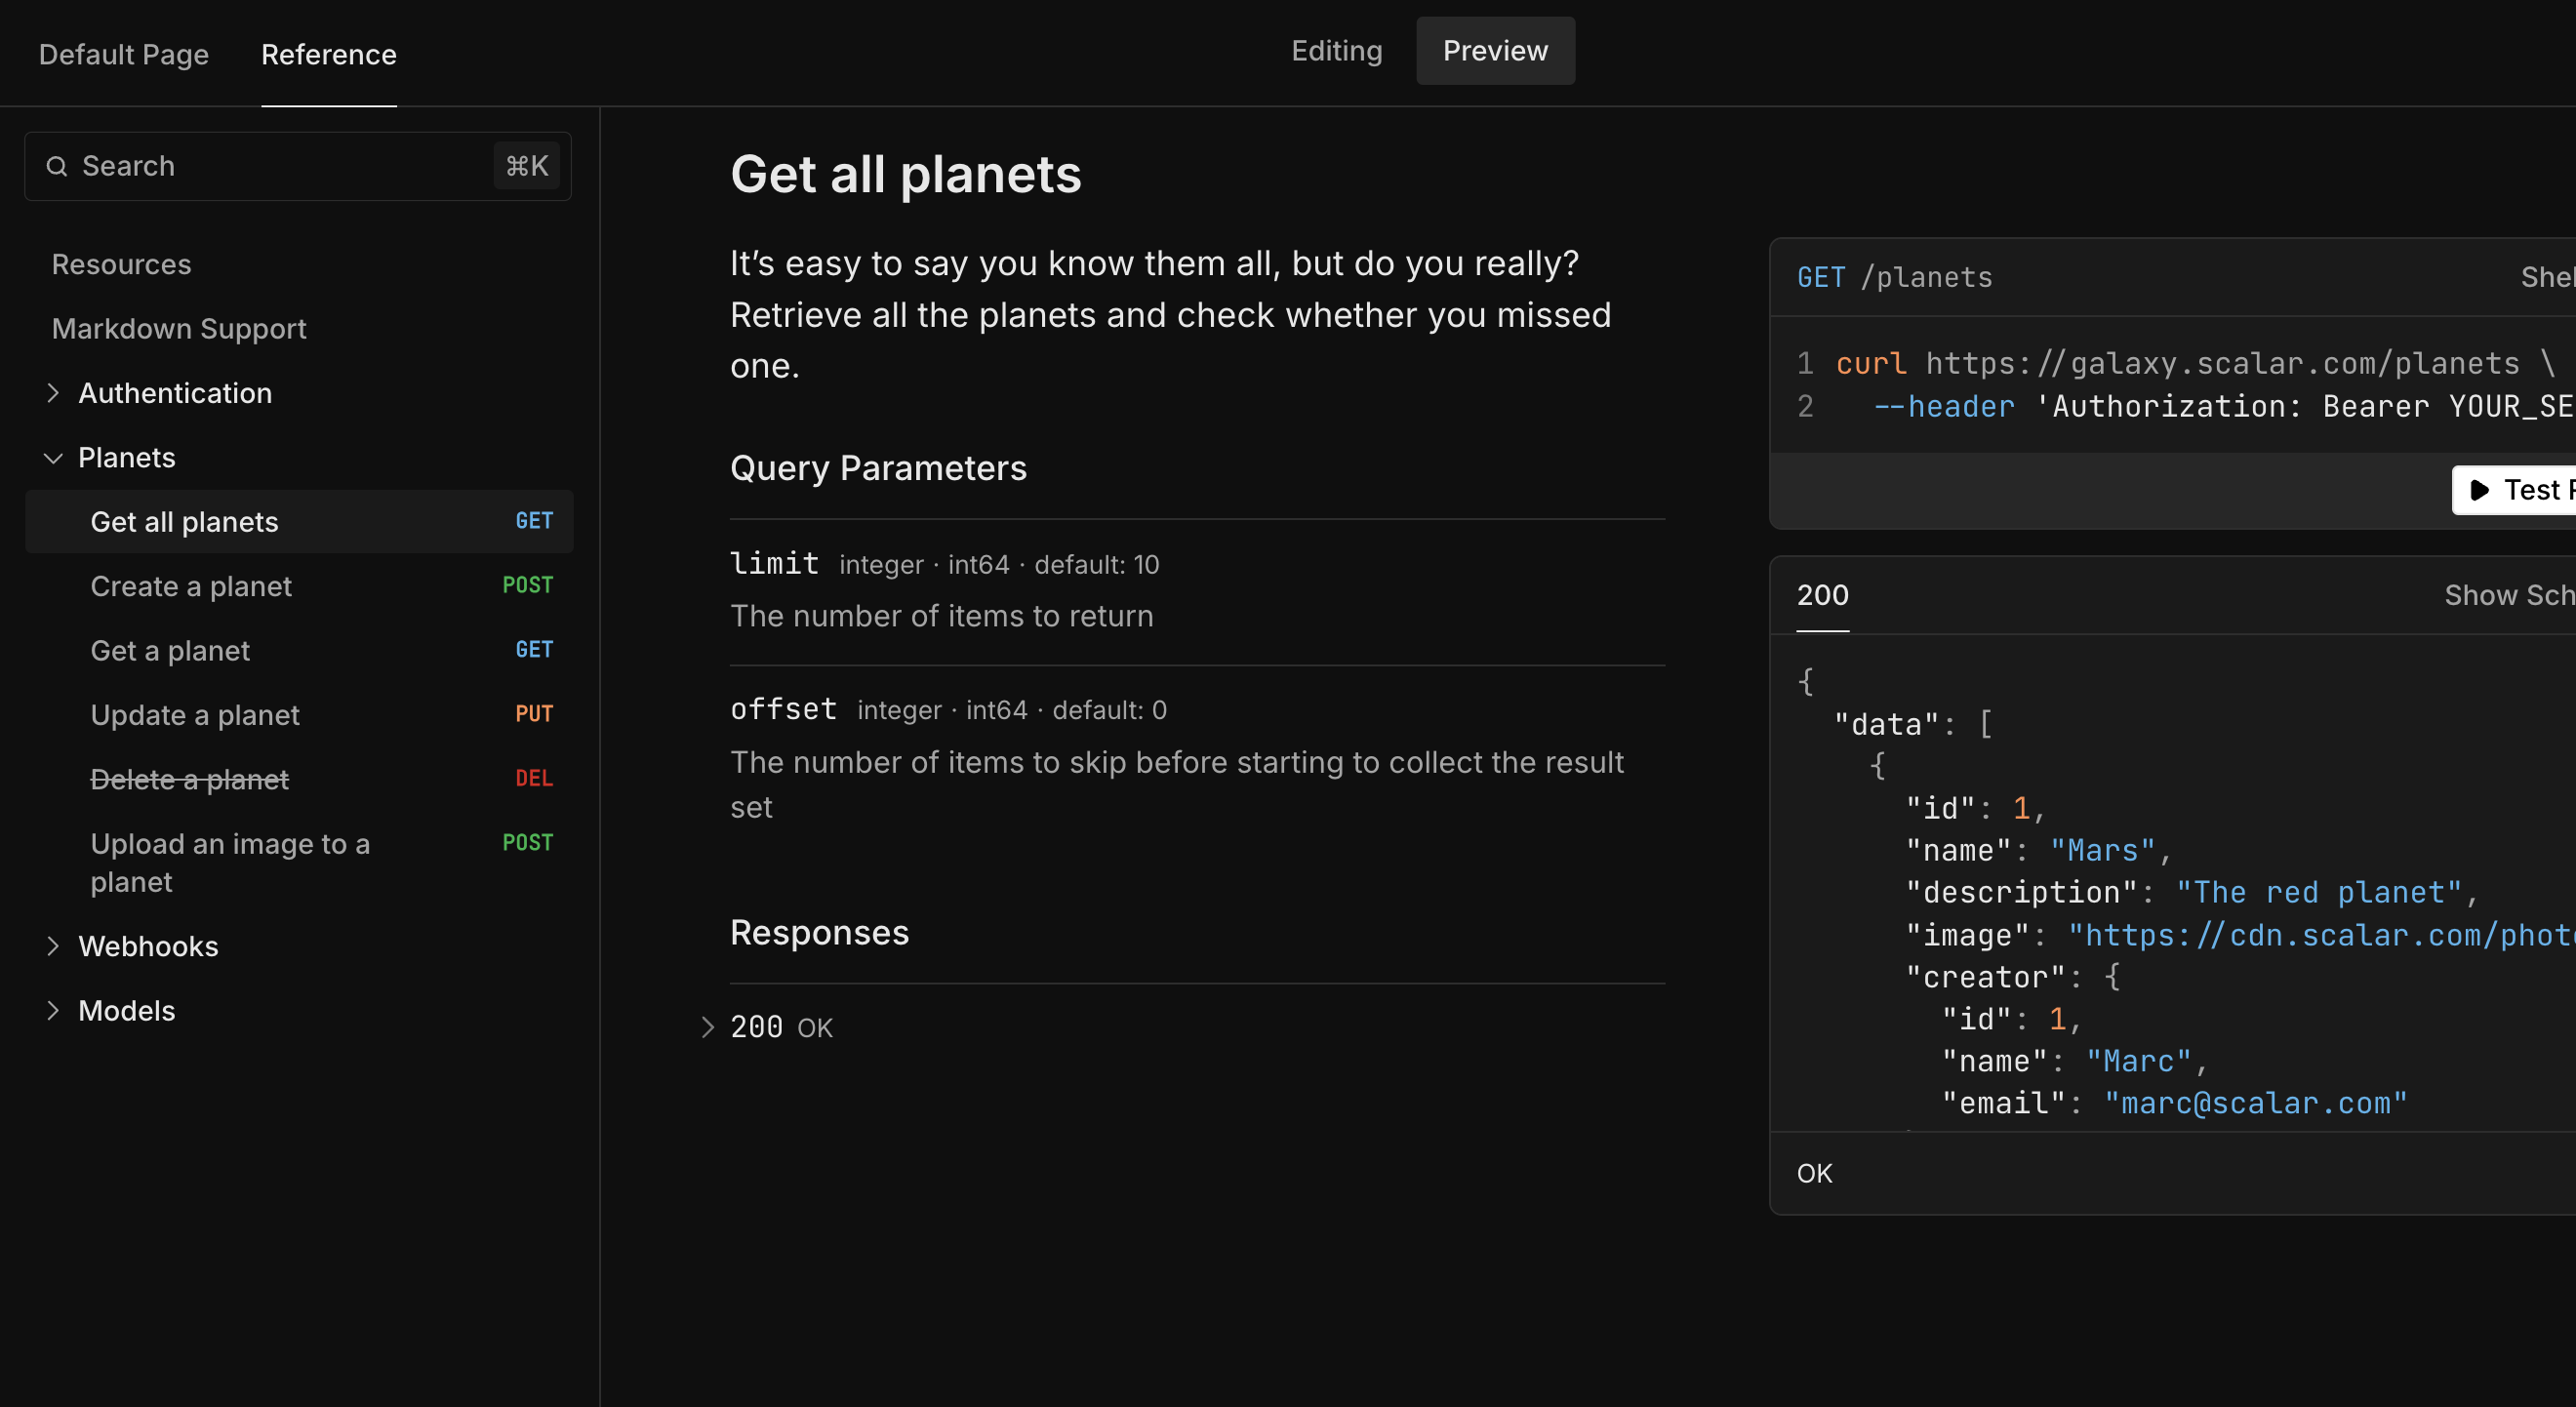Click the search magnifier icon
This screenshot has height=1407, width=2576.
[57, 166]
